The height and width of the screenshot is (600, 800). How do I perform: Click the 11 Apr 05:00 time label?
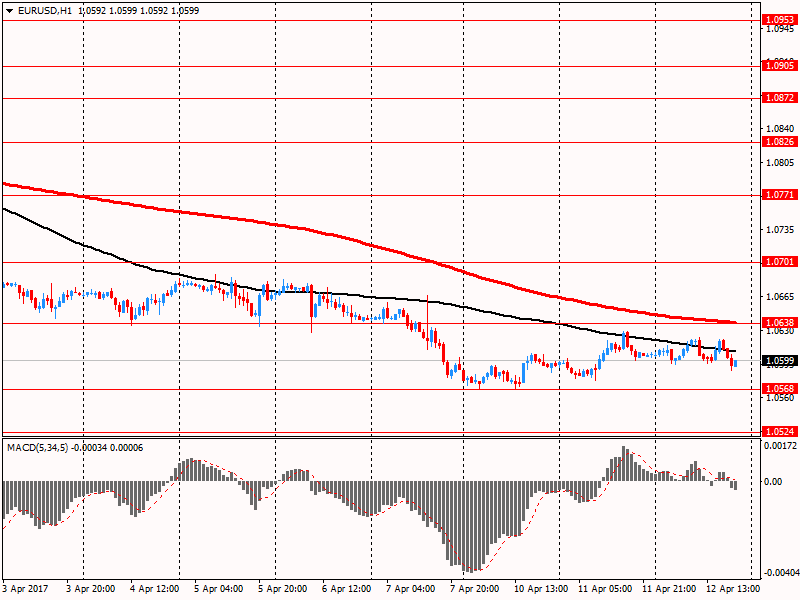[605, 589]
